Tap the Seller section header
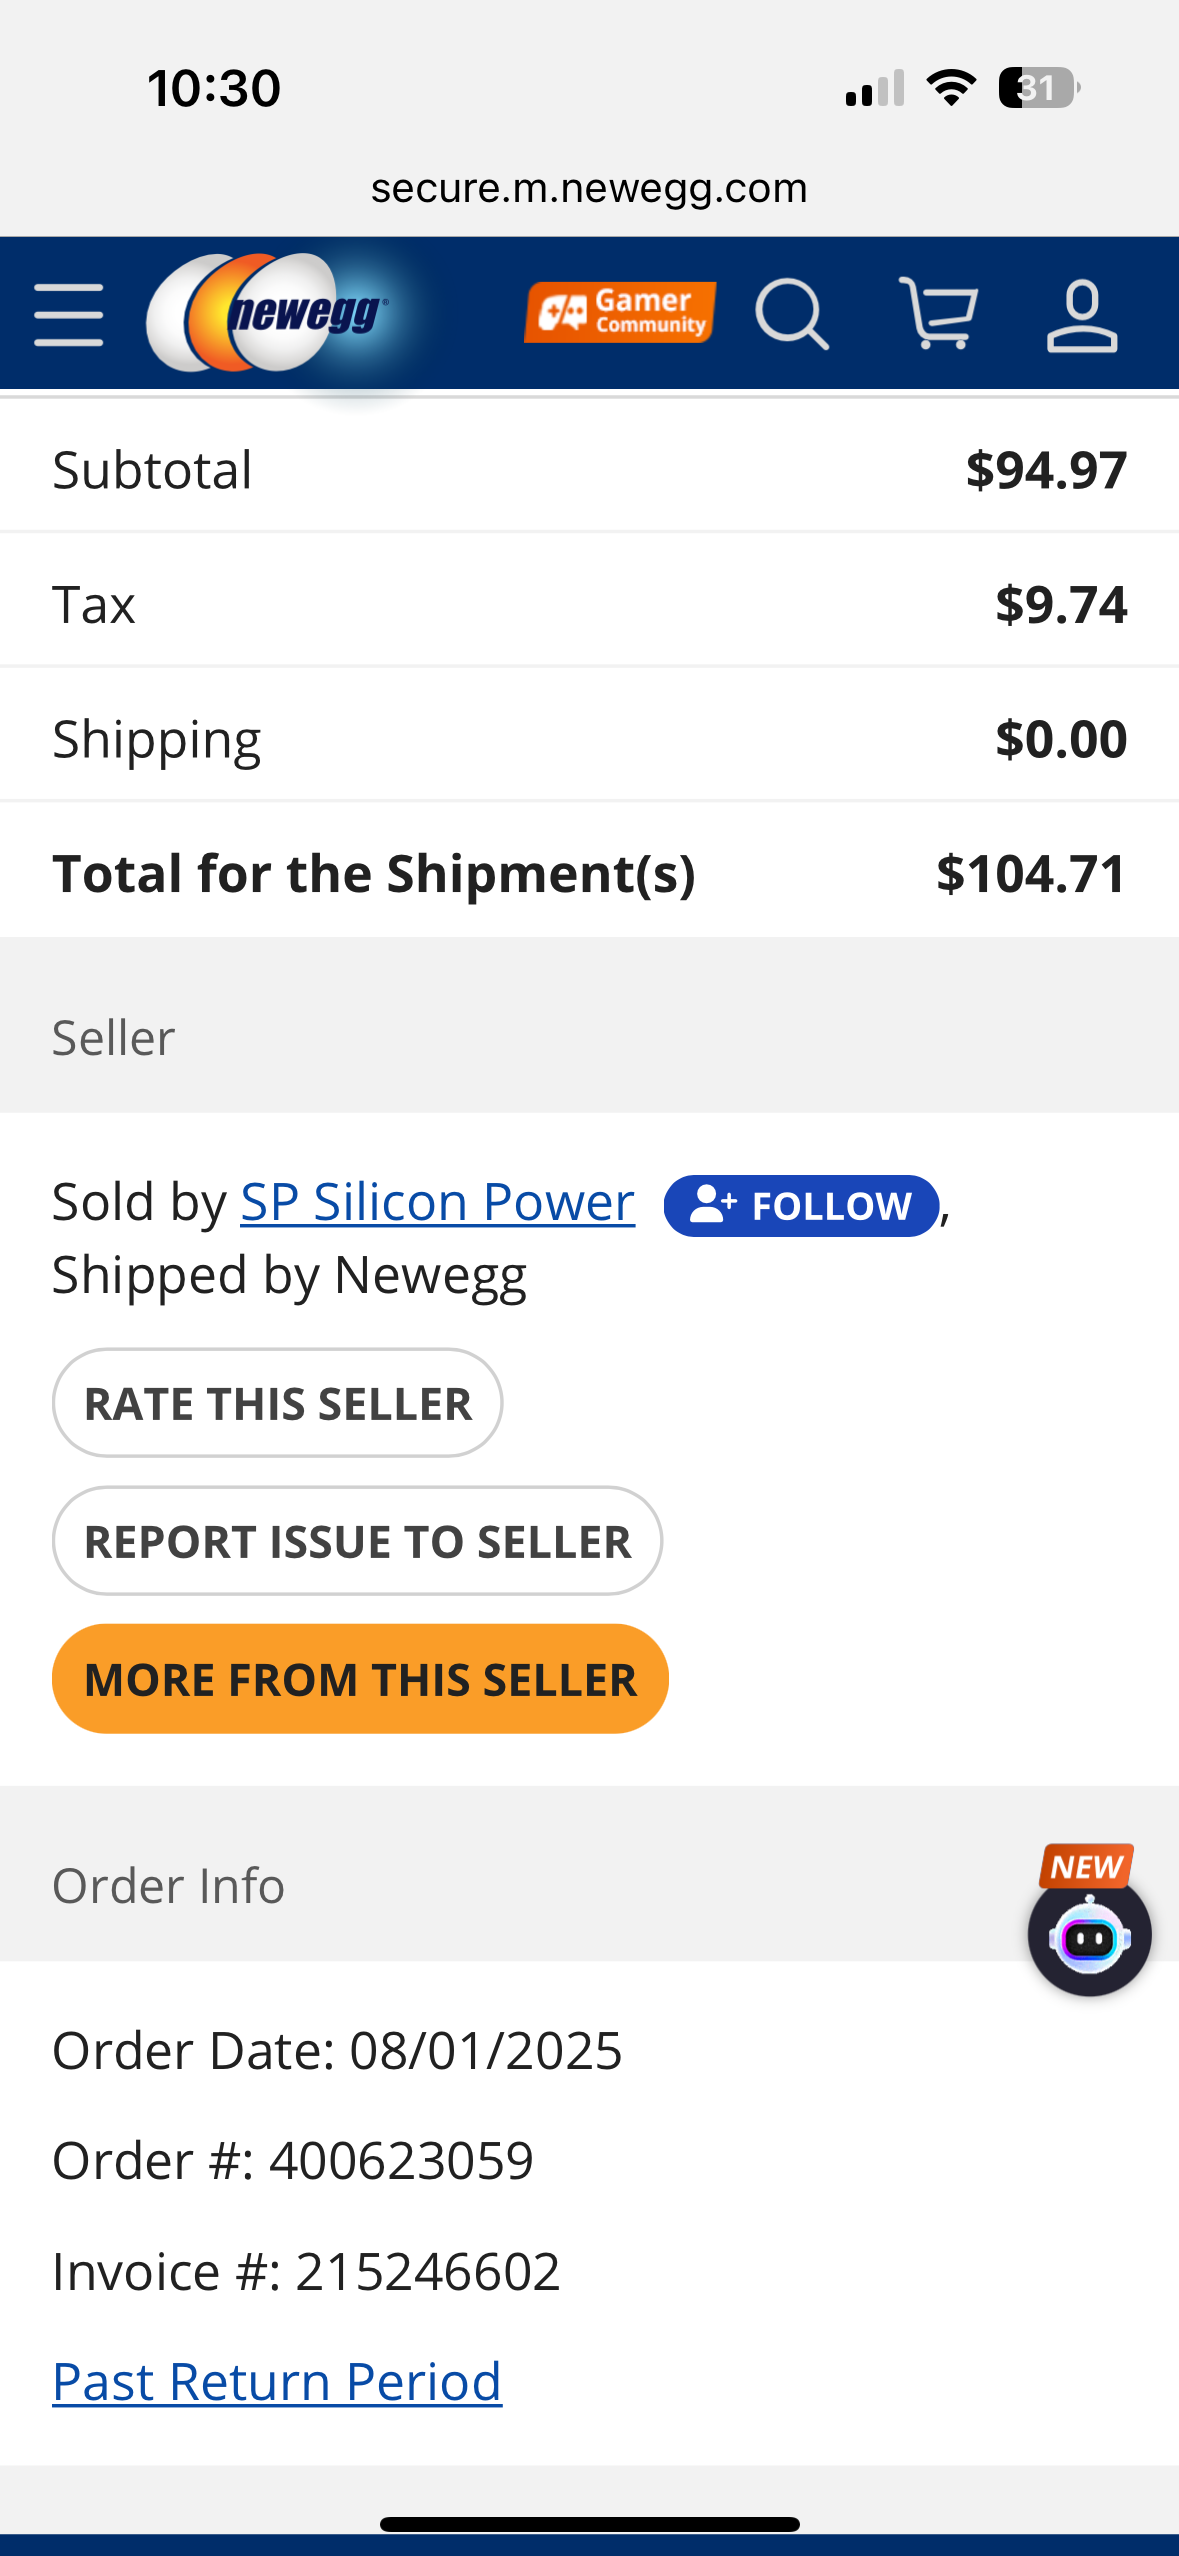 114,1038
